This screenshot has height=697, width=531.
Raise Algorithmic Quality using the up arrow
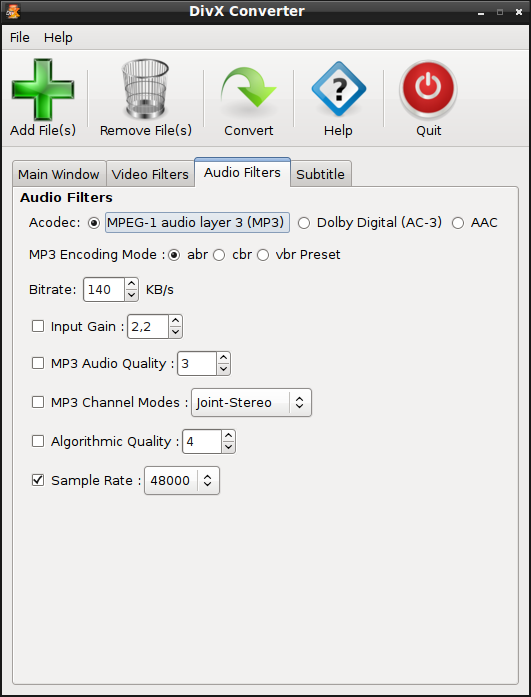tap(228, 436)
